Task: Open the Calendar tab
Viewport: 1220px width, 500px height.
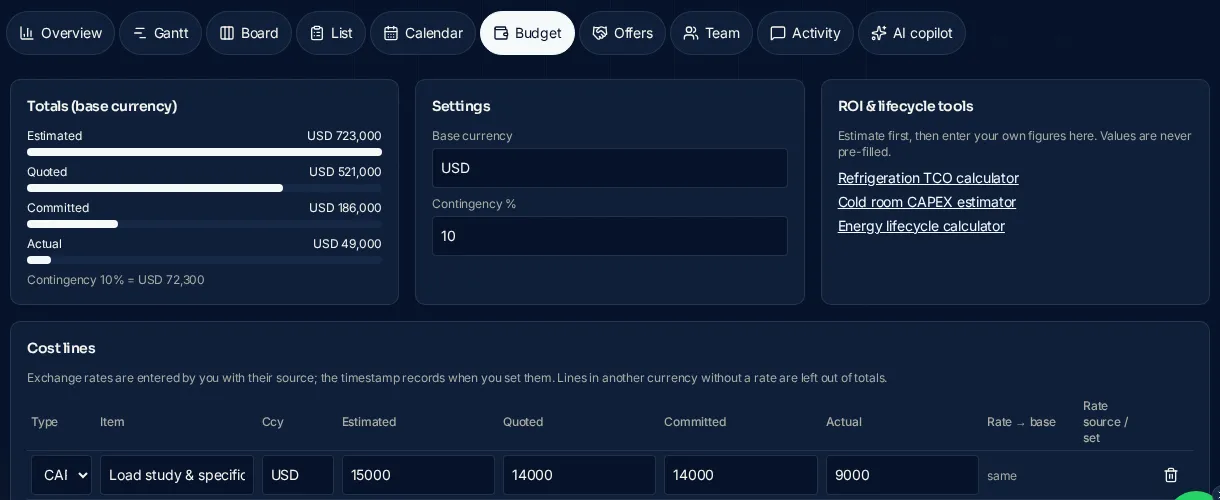Action: (x=423, y=33)
